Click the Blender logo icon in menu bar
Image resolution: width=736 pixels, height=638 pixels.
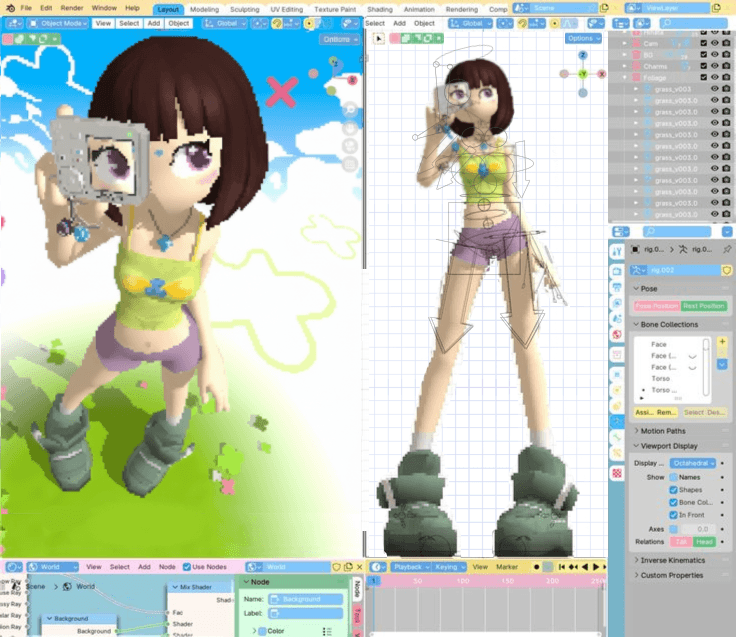click(x=9, y=8)
